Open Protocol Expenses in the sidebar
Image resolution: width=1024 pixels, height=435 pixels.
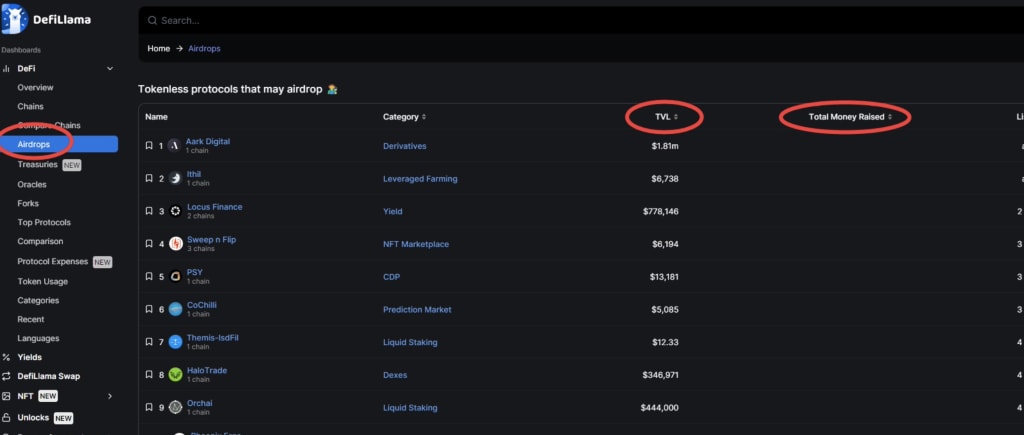(x=52, y=261)
